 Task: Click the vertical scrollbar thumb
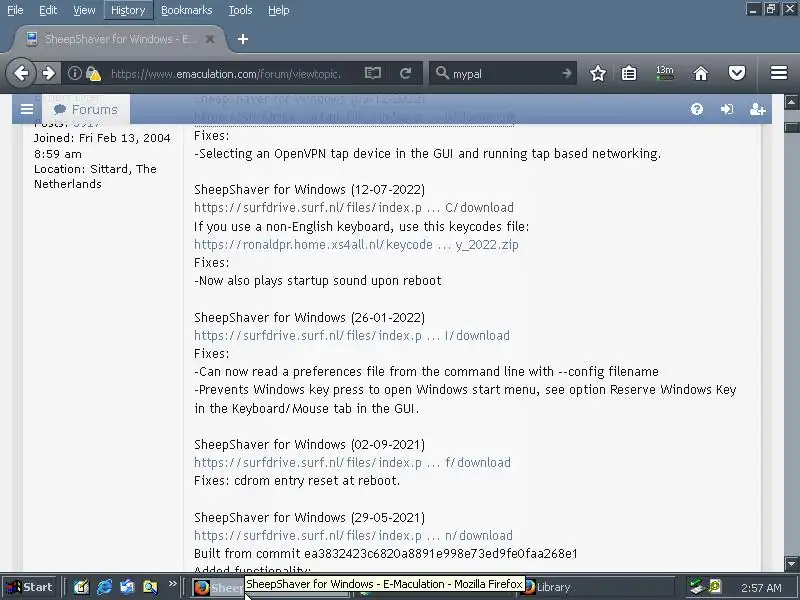pos(791,127)
